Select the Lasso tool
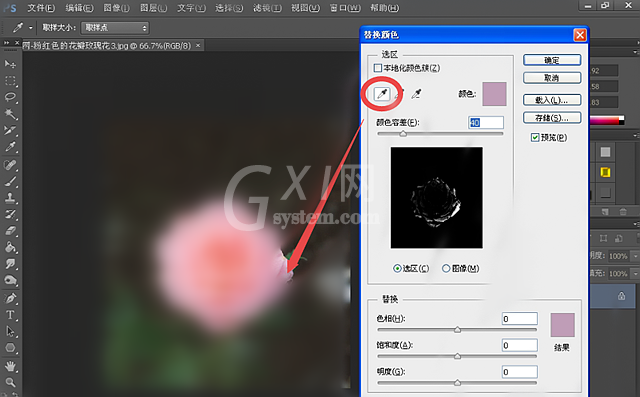 point(10,97)
